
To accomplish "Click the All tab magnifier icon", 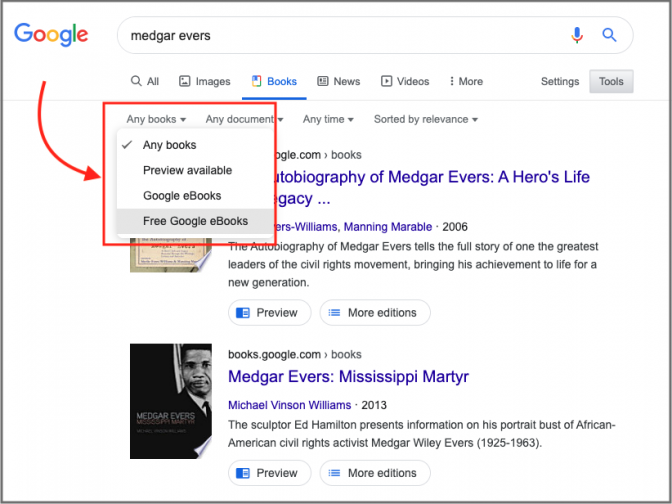I will pos(136,81).
